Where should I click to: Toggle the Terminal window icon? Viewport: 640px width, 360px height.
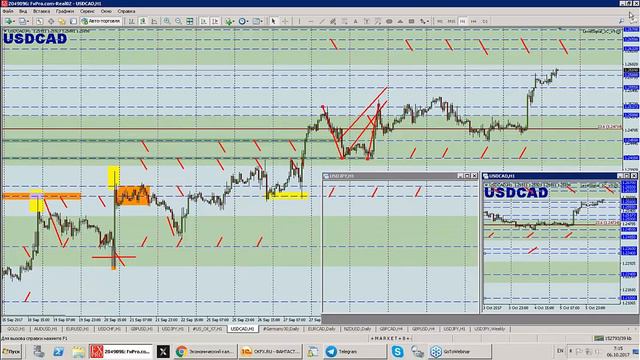[x=73, y=21]
